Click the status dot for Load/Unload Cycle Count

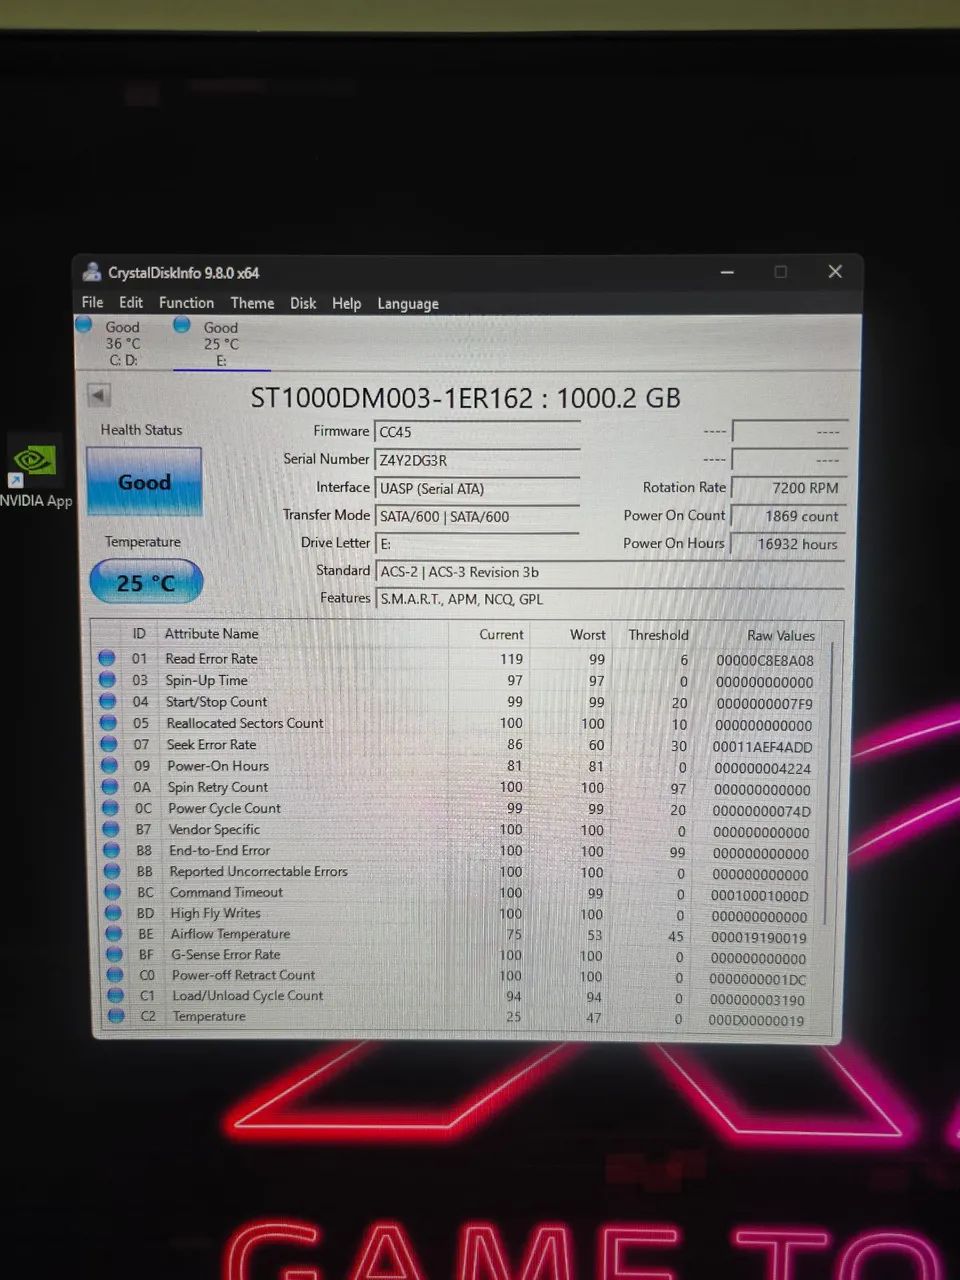pyautogui.click(x=115, y=996)
